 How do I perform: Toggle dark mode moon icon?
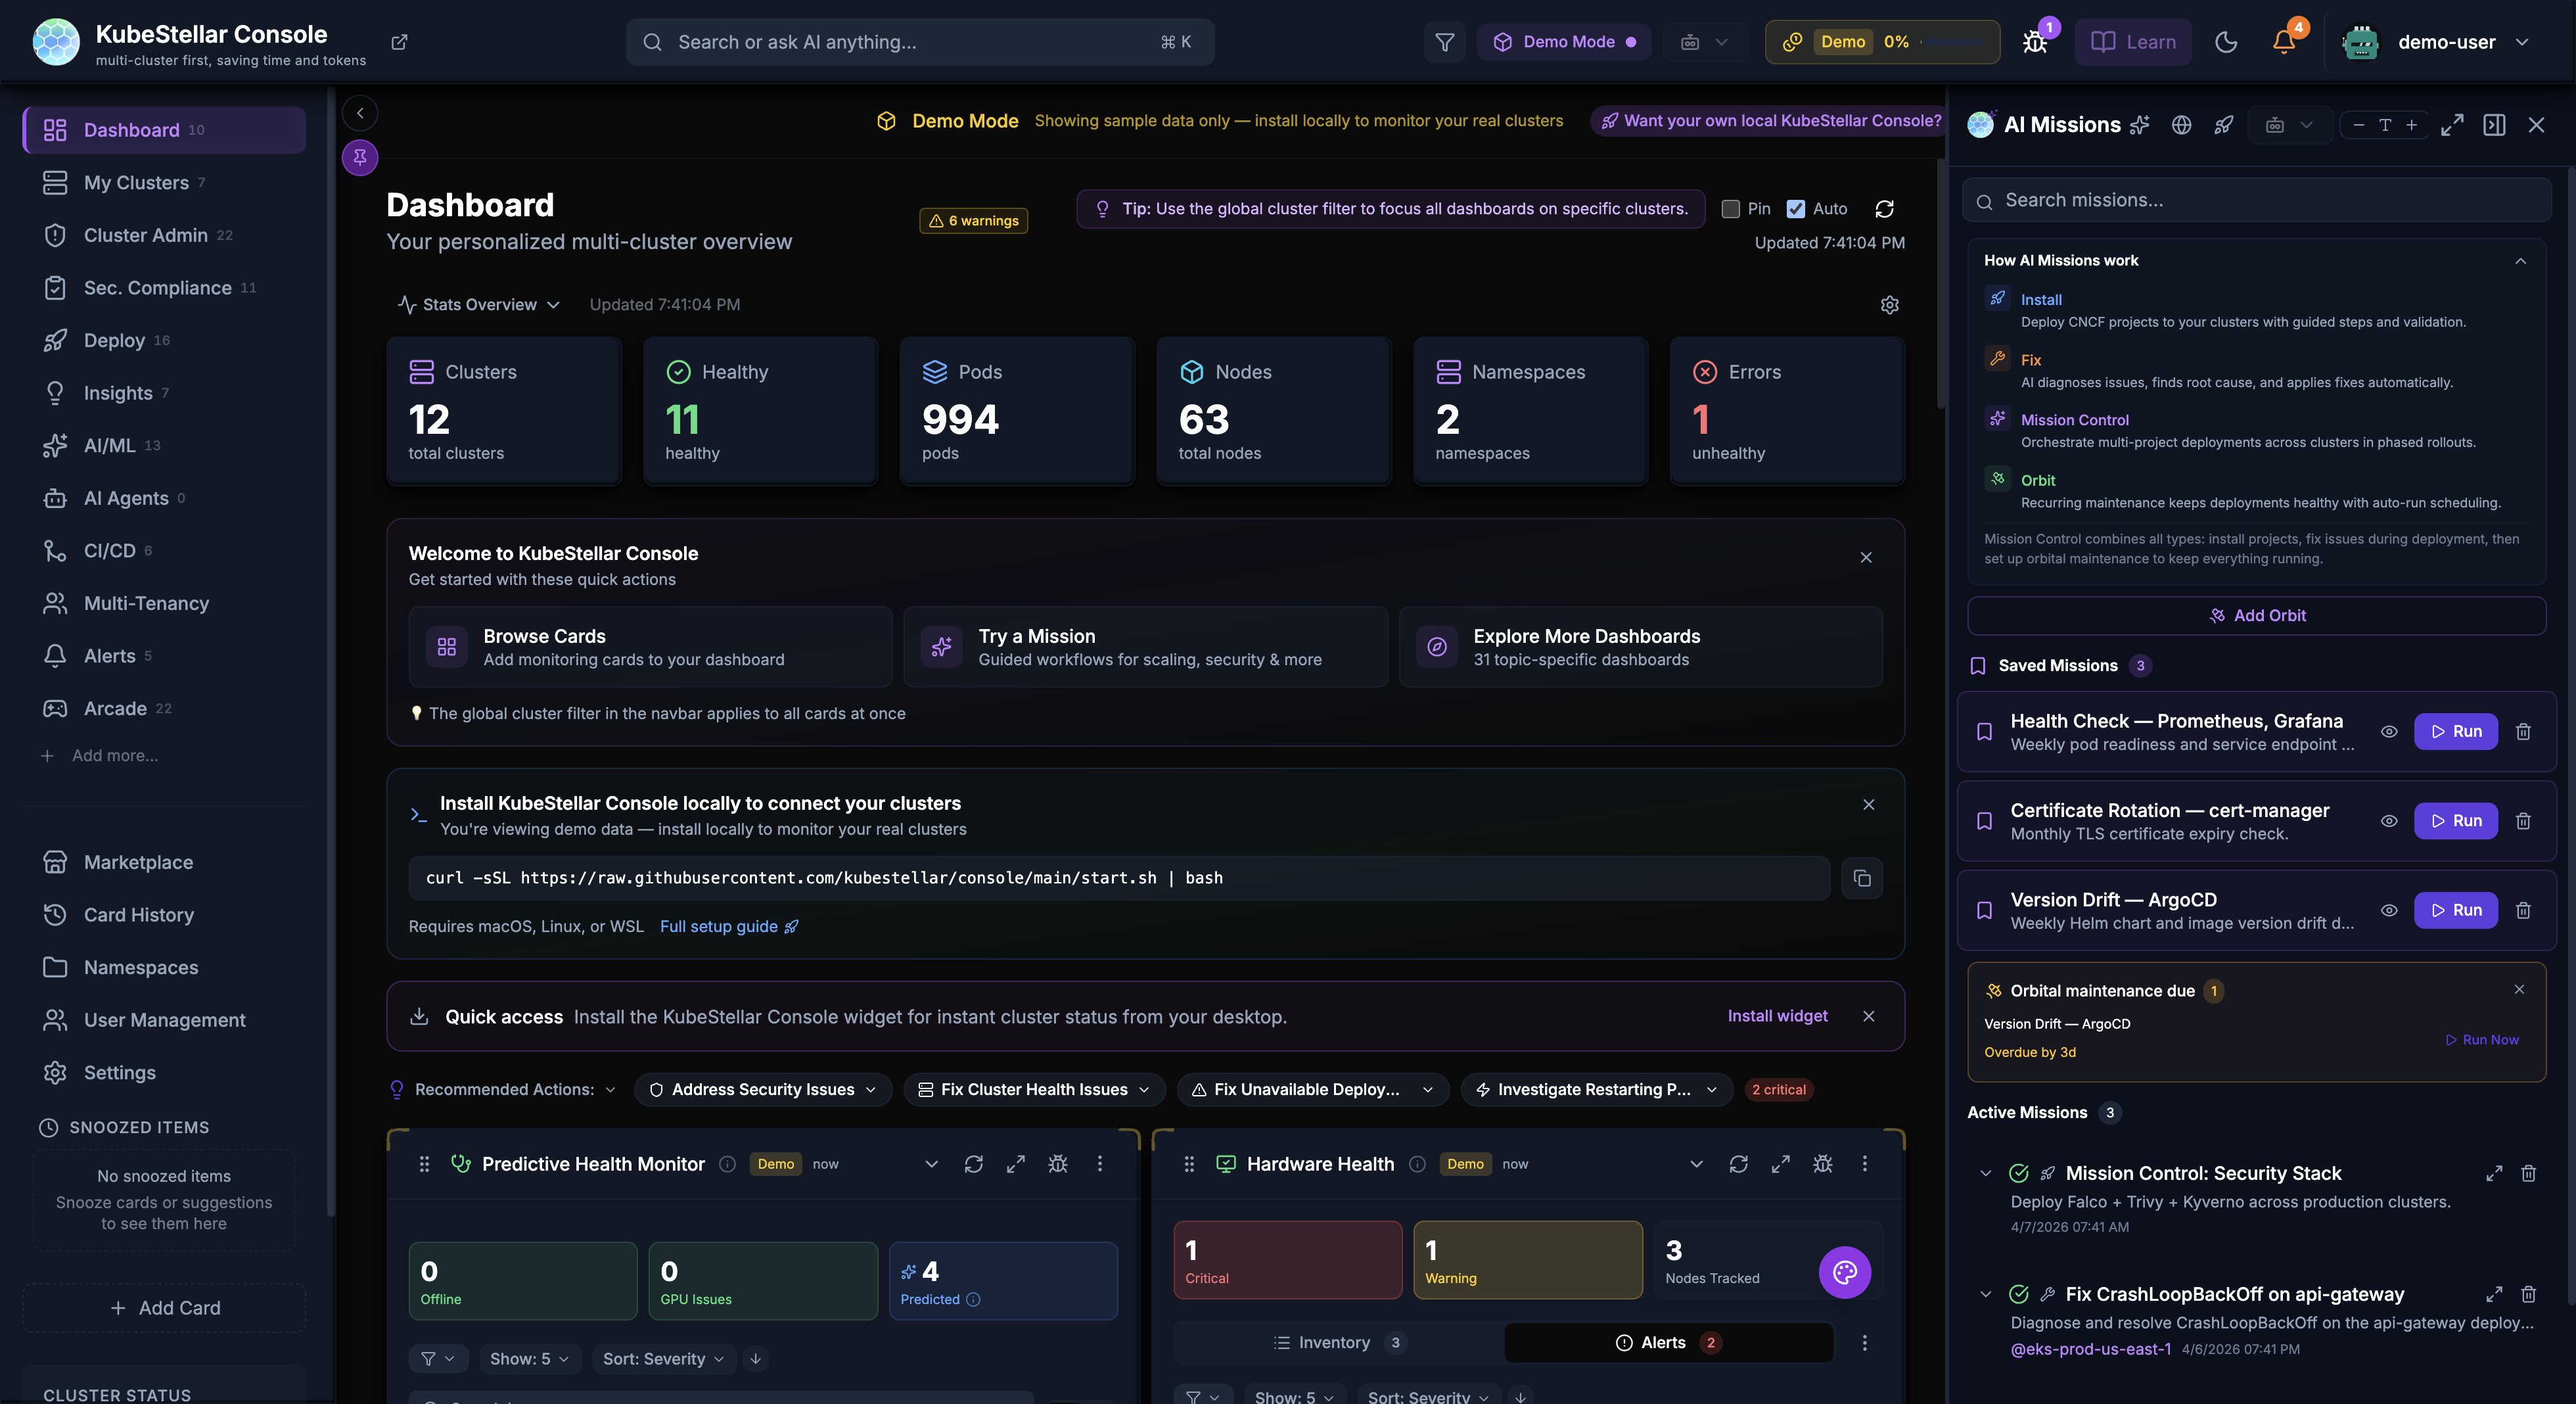pyautogui.click(x=2226, y=42)
